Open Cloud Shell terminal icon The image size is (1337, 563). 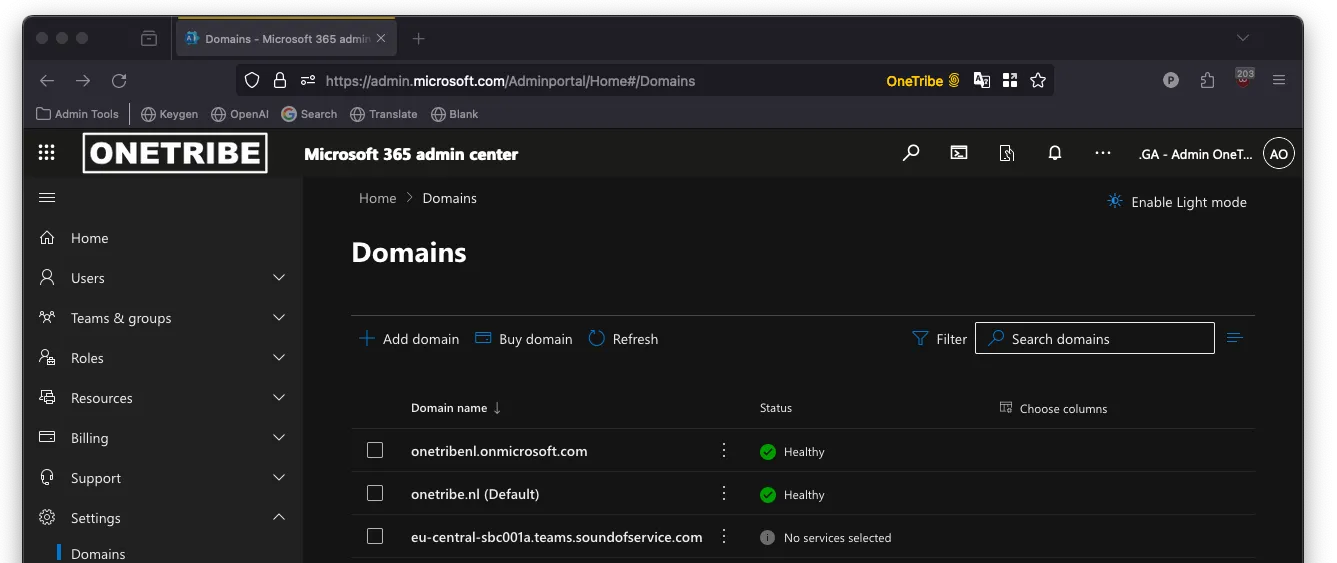[959, 153]
